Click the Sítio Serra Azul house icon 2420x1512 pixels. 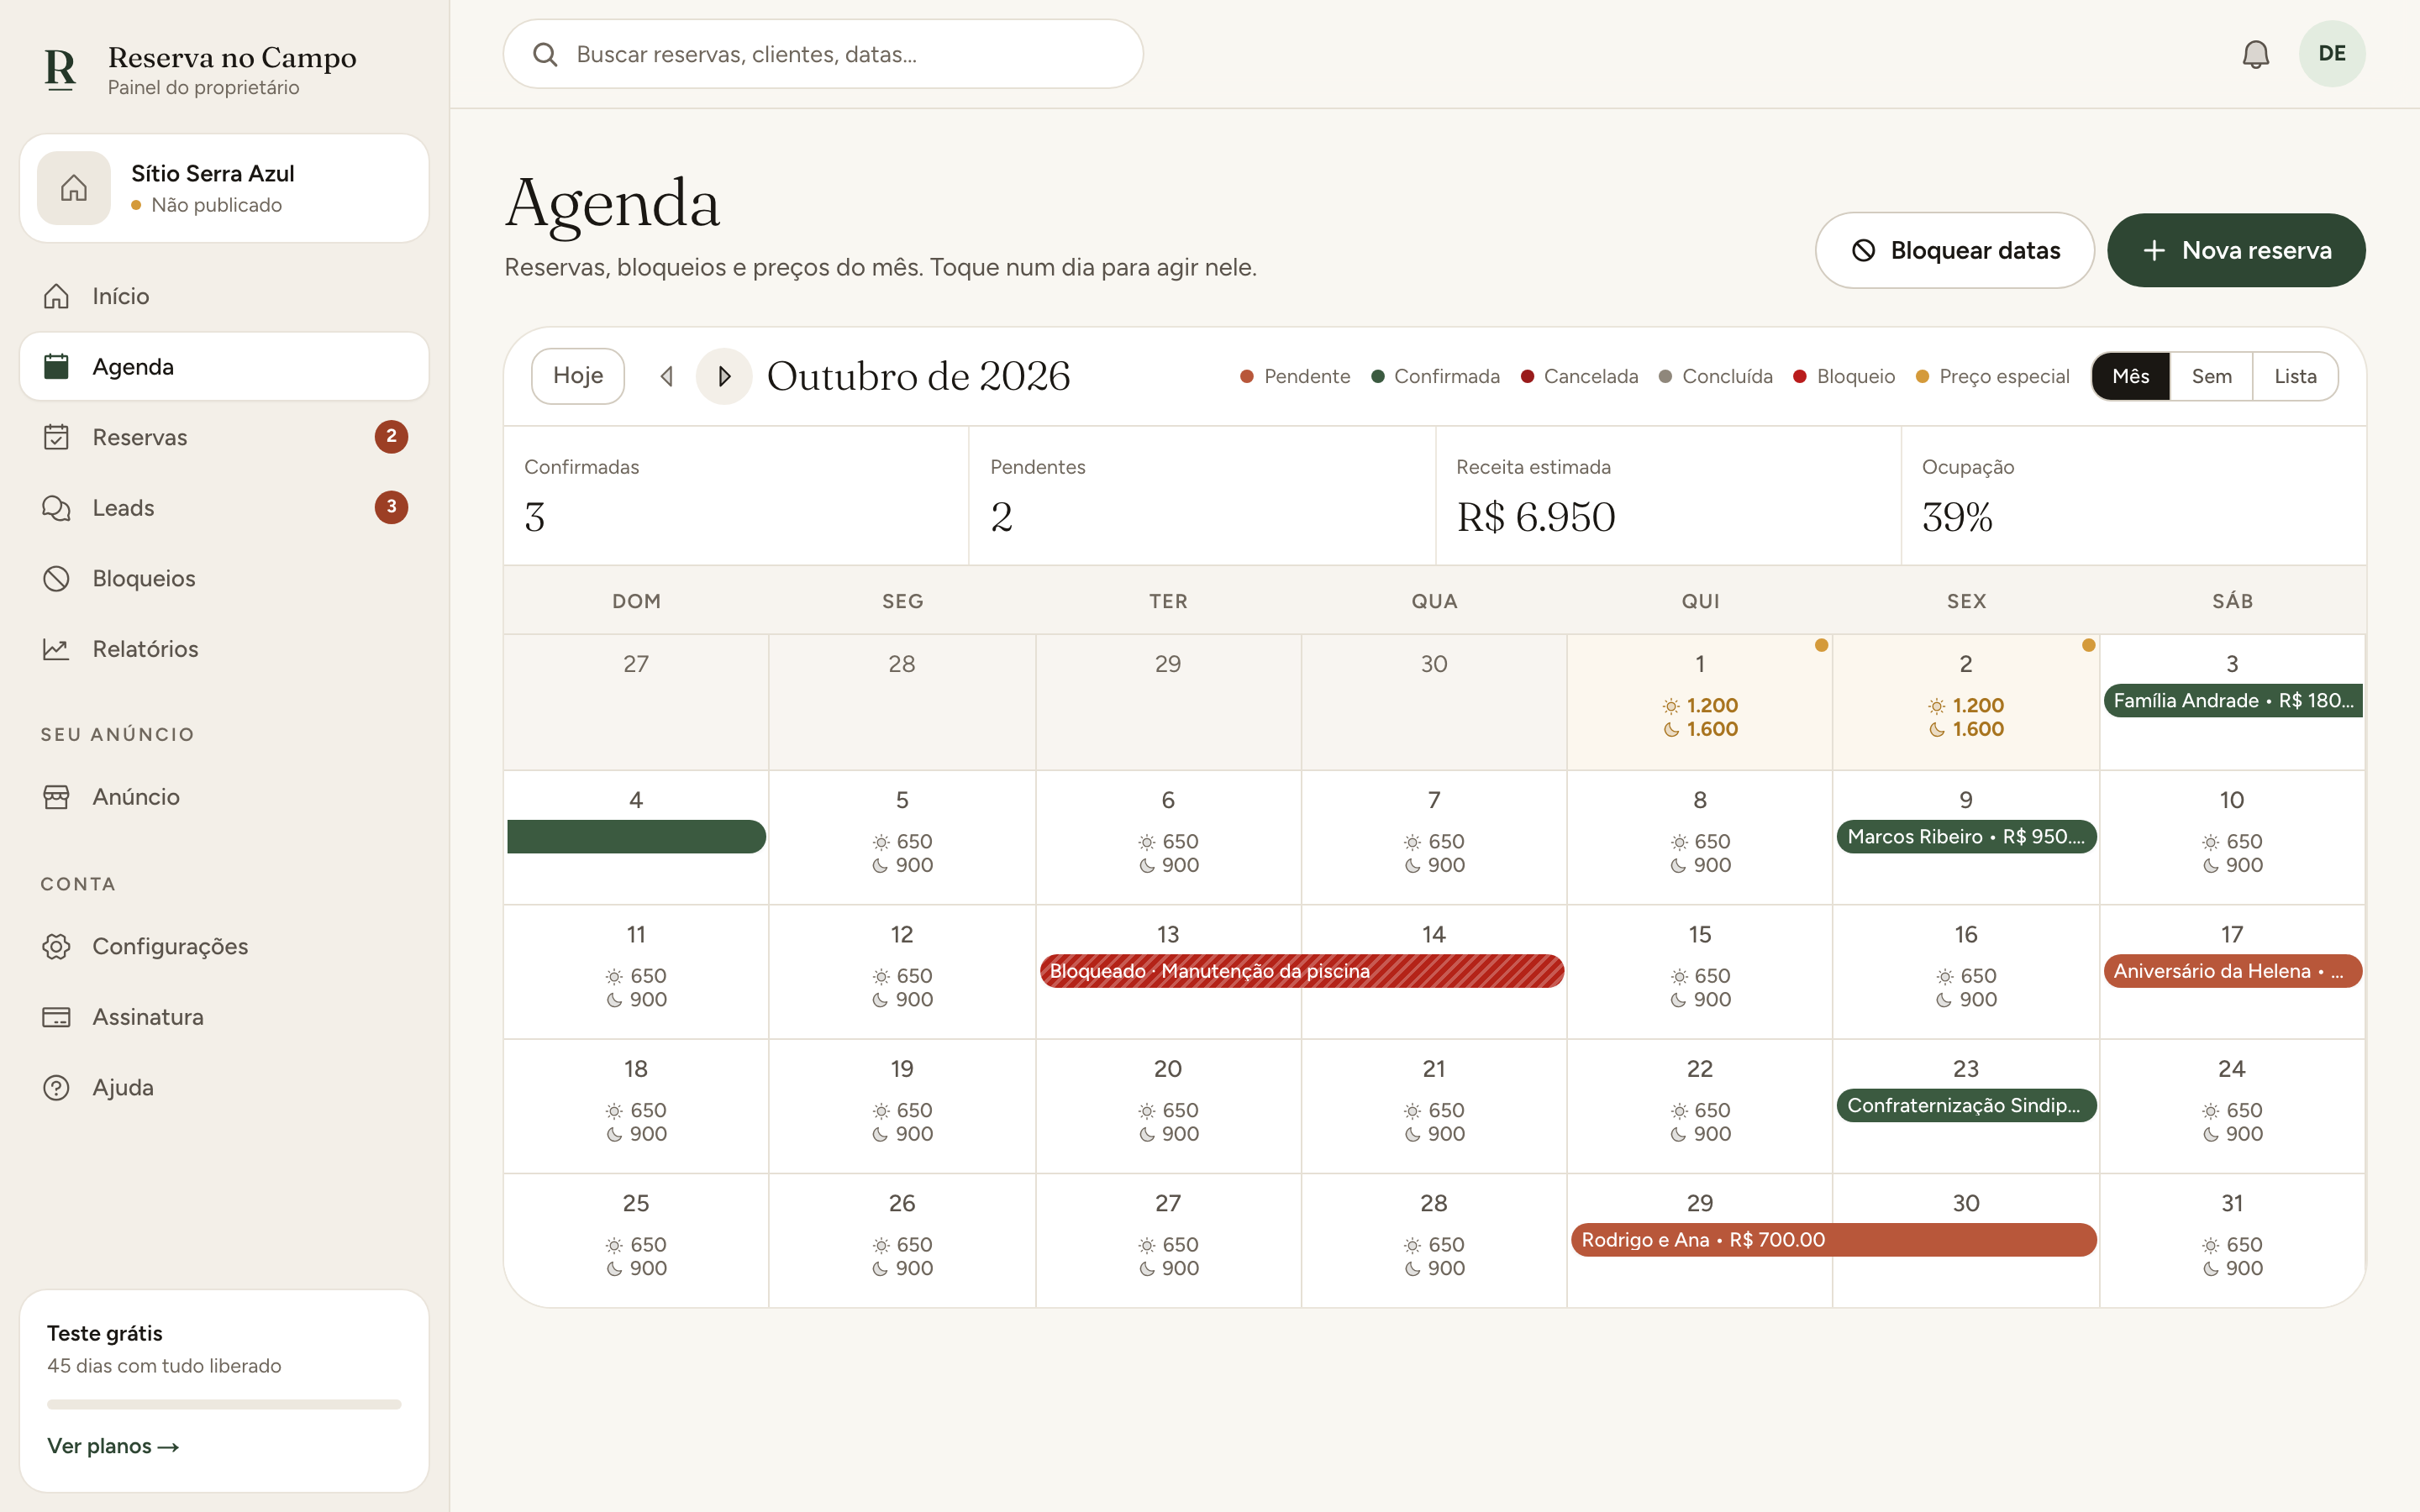[74, 188]
